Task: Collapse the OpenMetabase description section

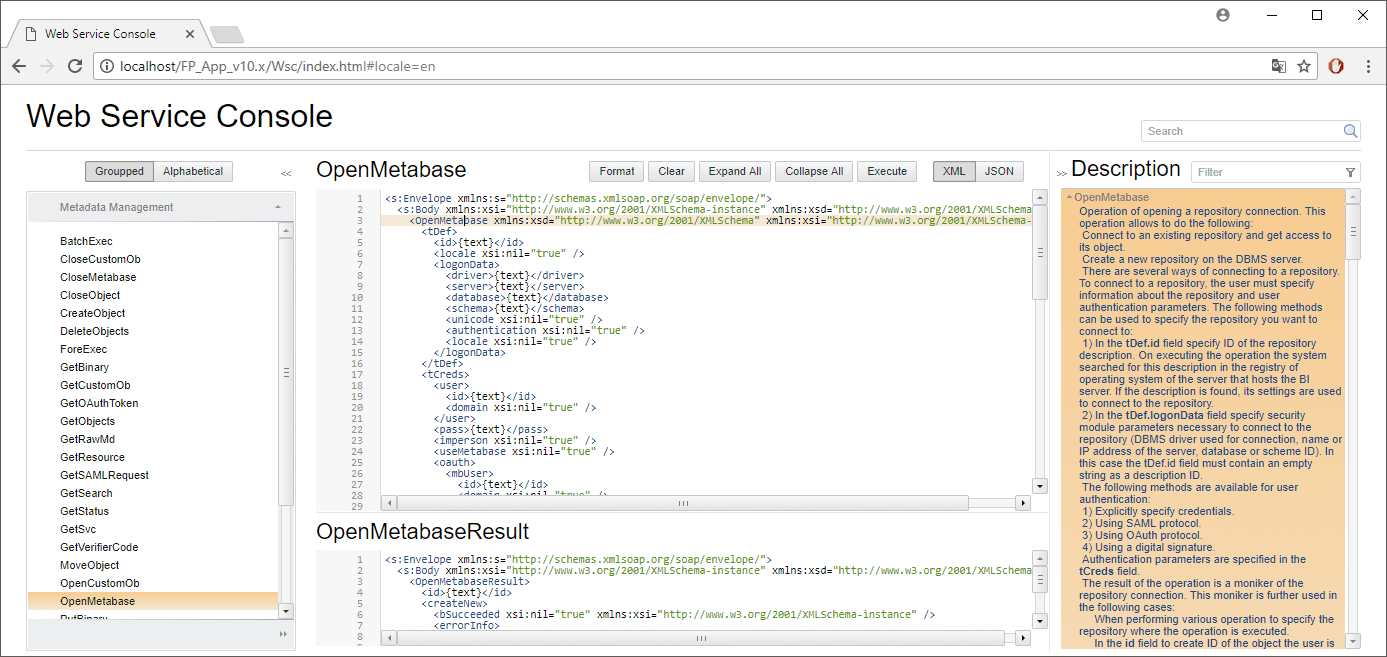Action: point(1069,198)
